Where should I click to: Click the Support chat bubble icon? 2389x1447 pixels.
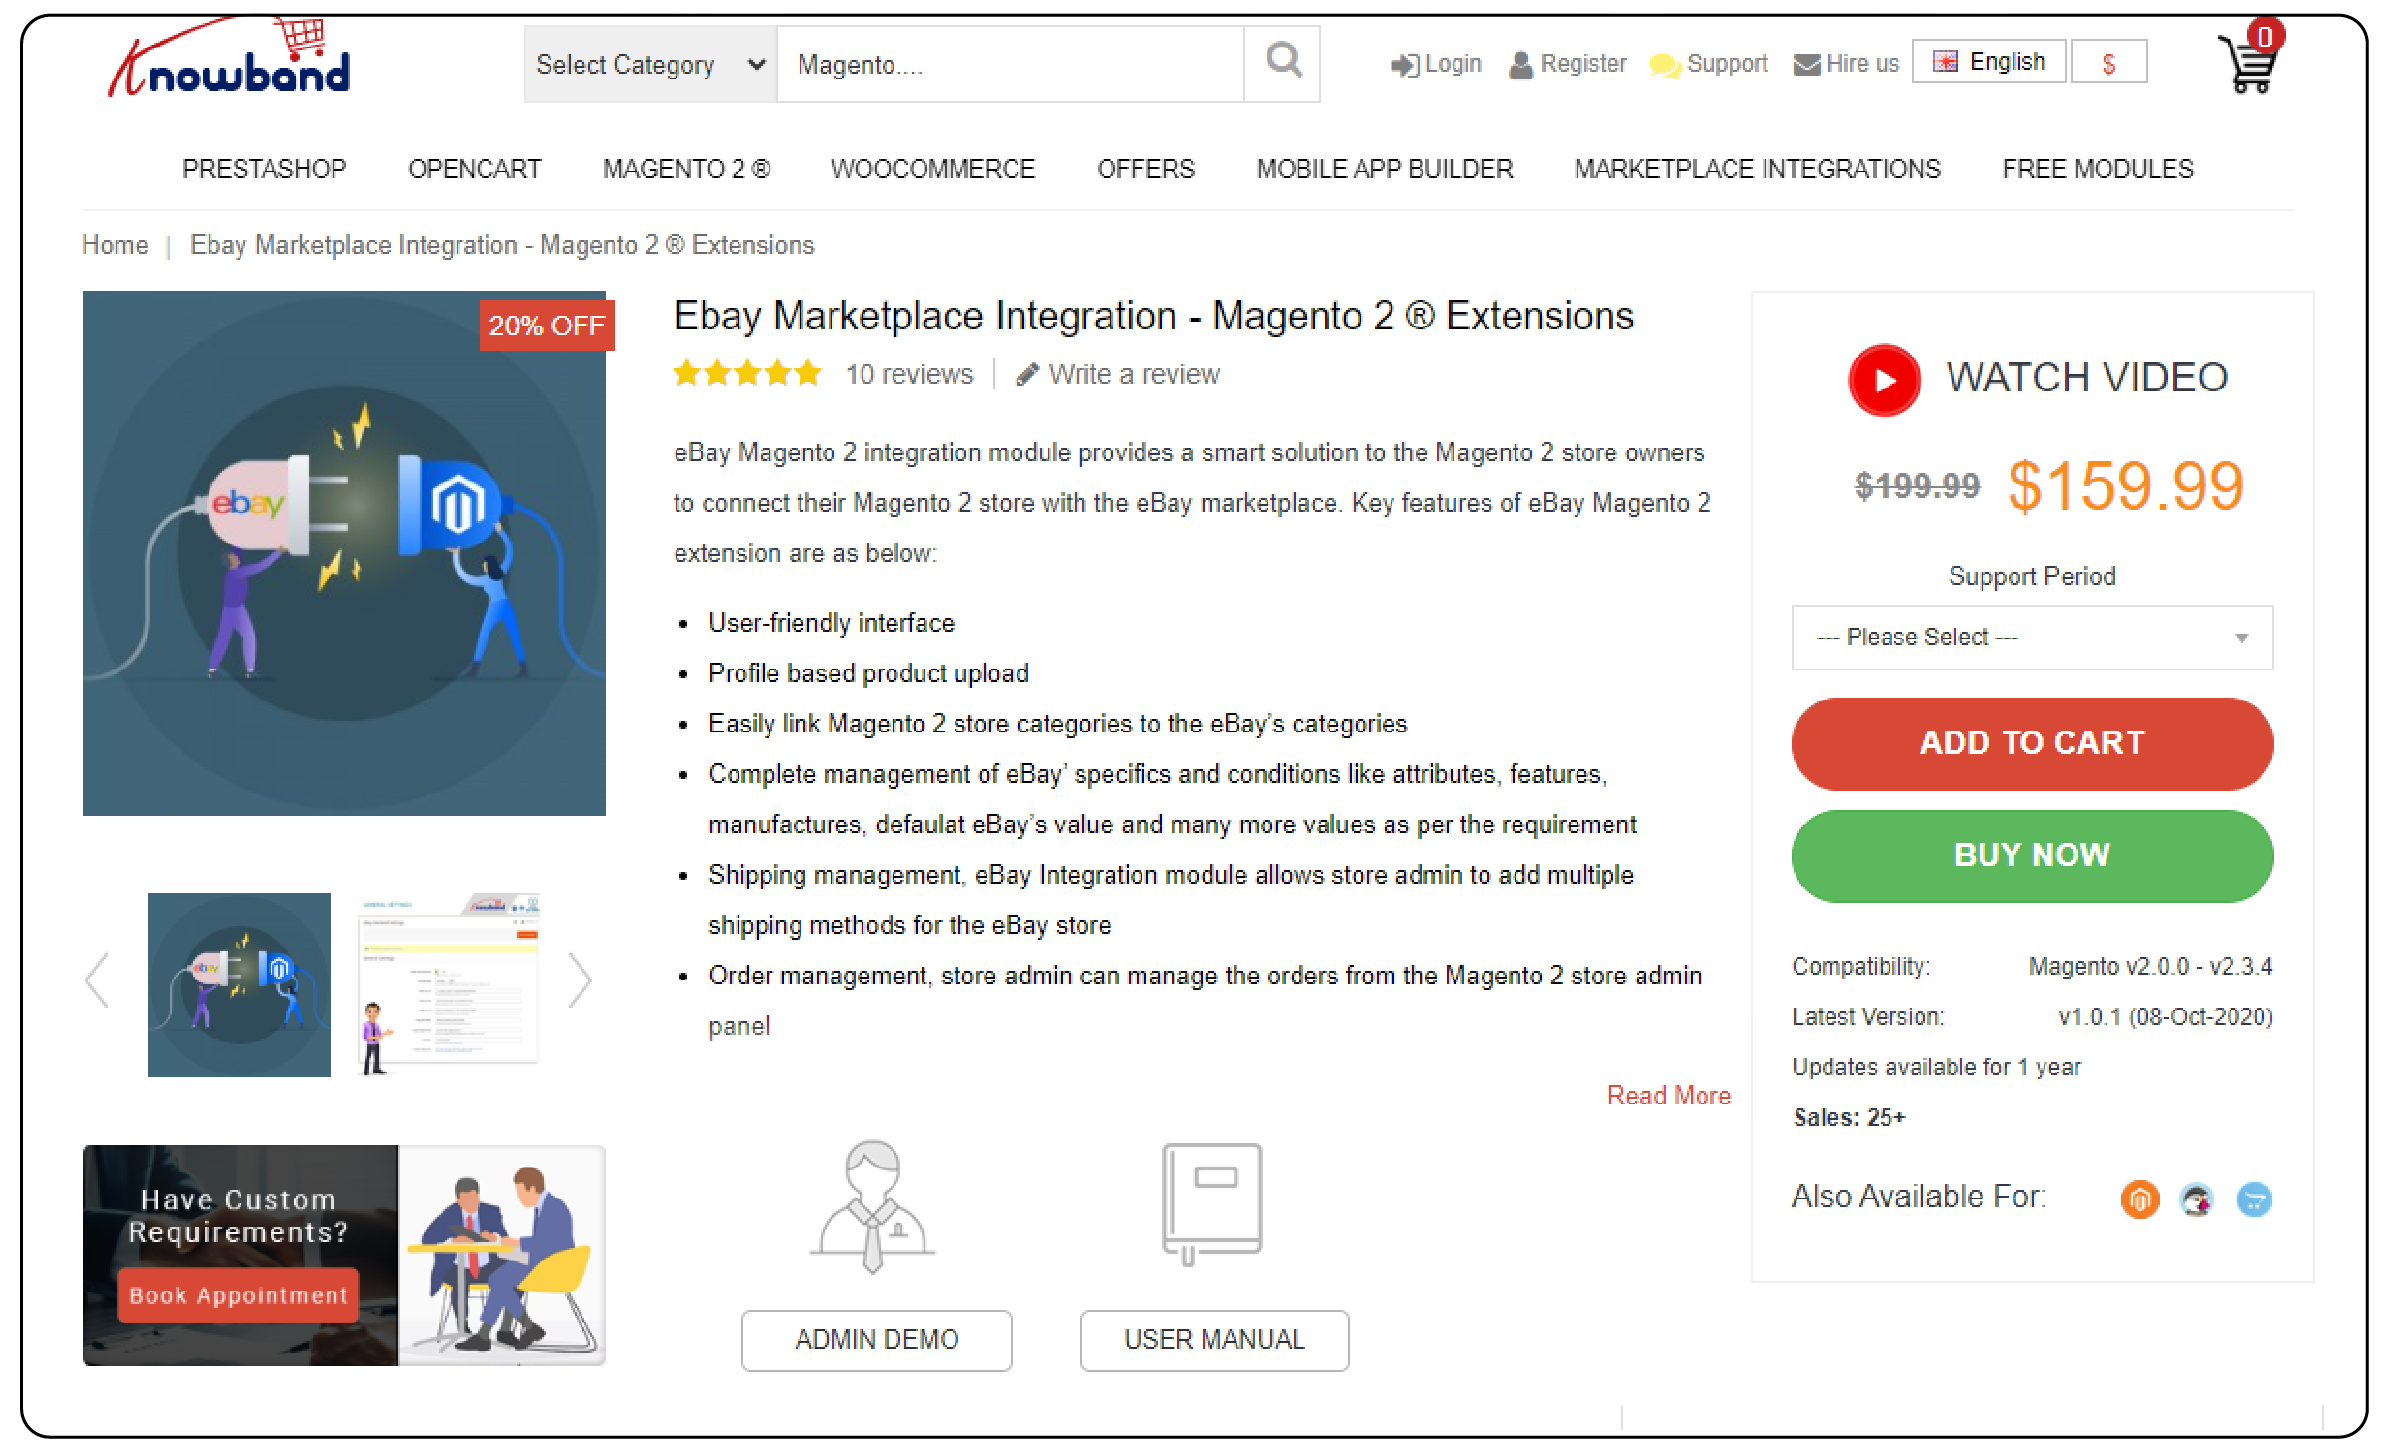tap(1664, 66)
